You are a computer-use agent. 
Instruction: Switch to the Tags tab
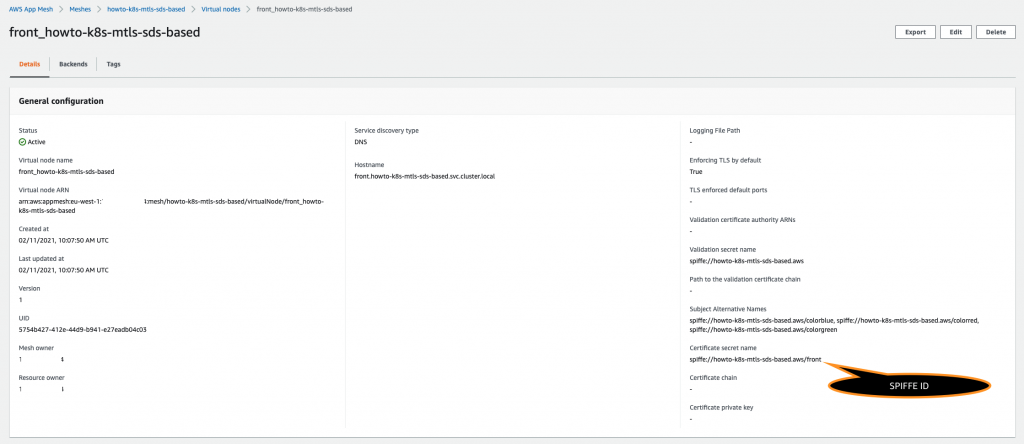[114, 65]
